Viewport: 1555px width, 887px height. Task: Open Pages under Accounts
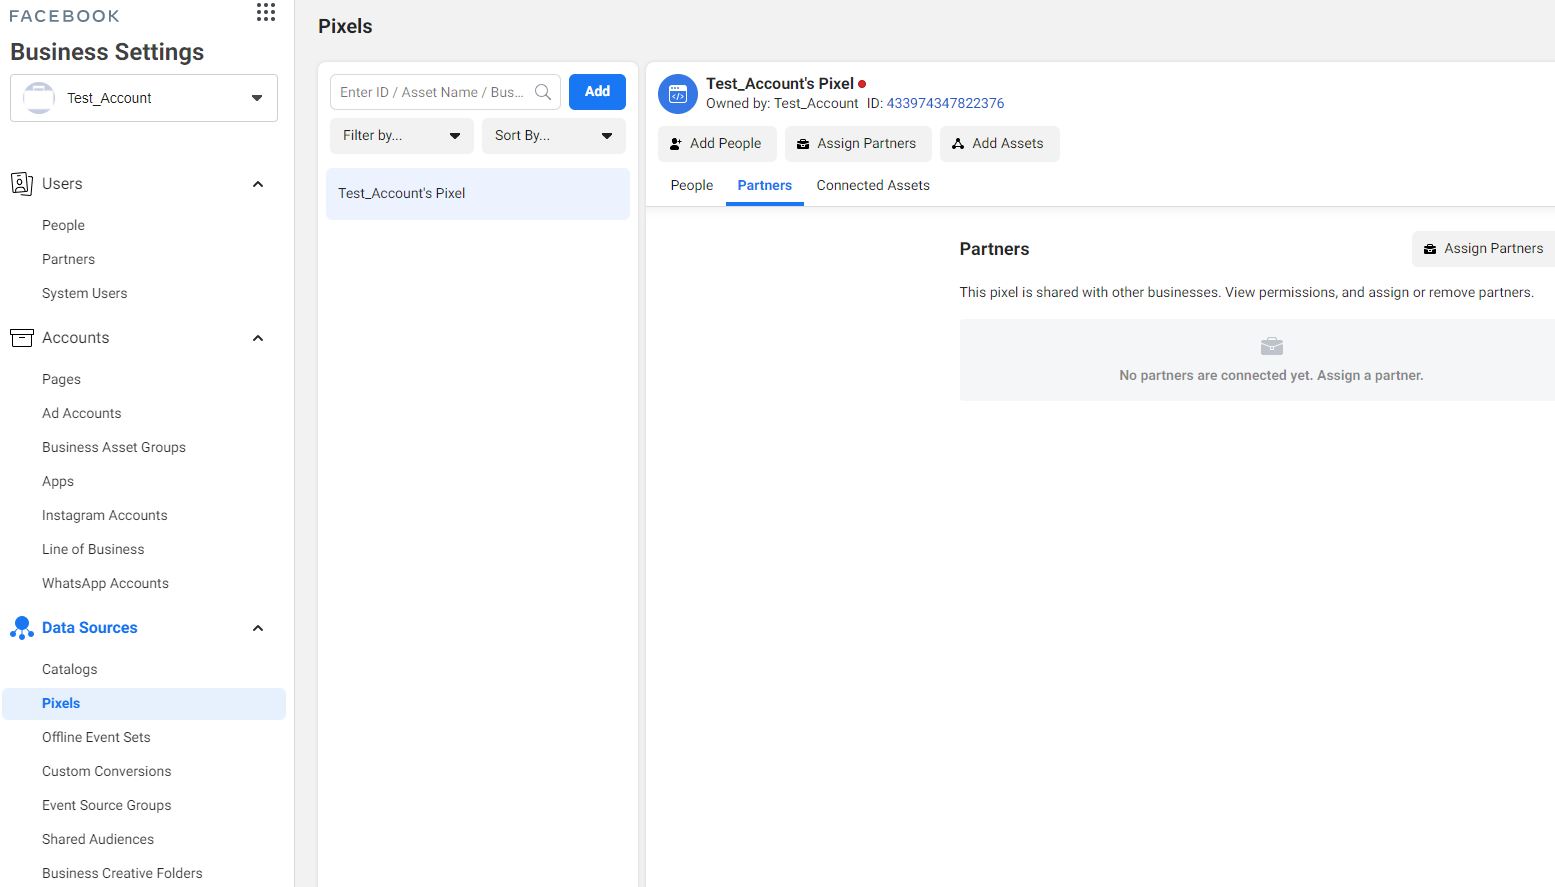point(61,379)
